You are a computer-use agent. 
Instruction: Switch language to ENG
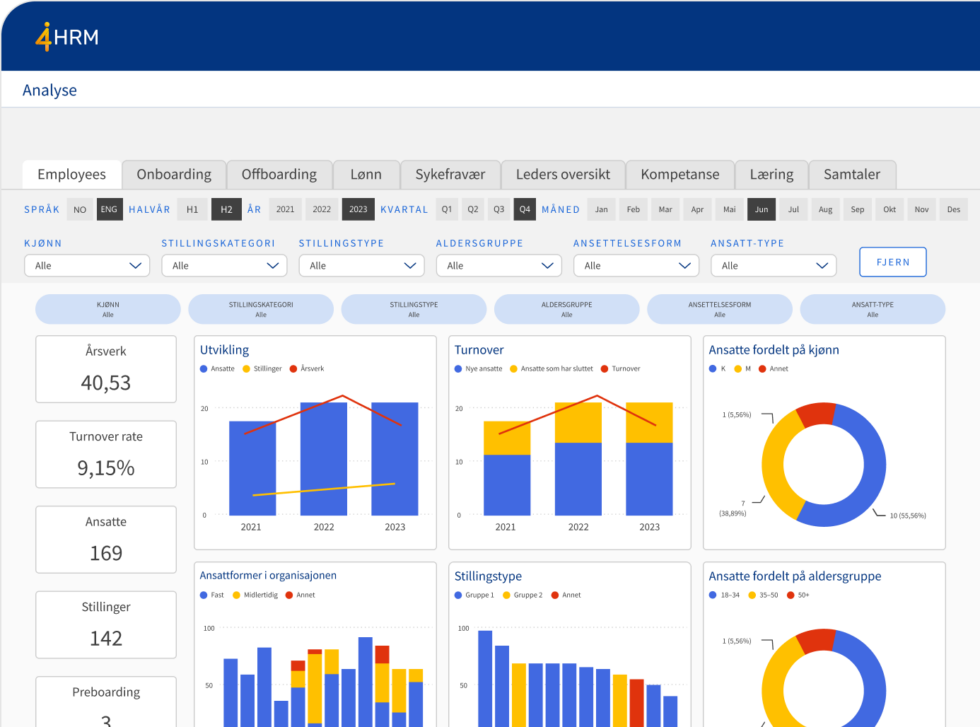tap(109, 210)
